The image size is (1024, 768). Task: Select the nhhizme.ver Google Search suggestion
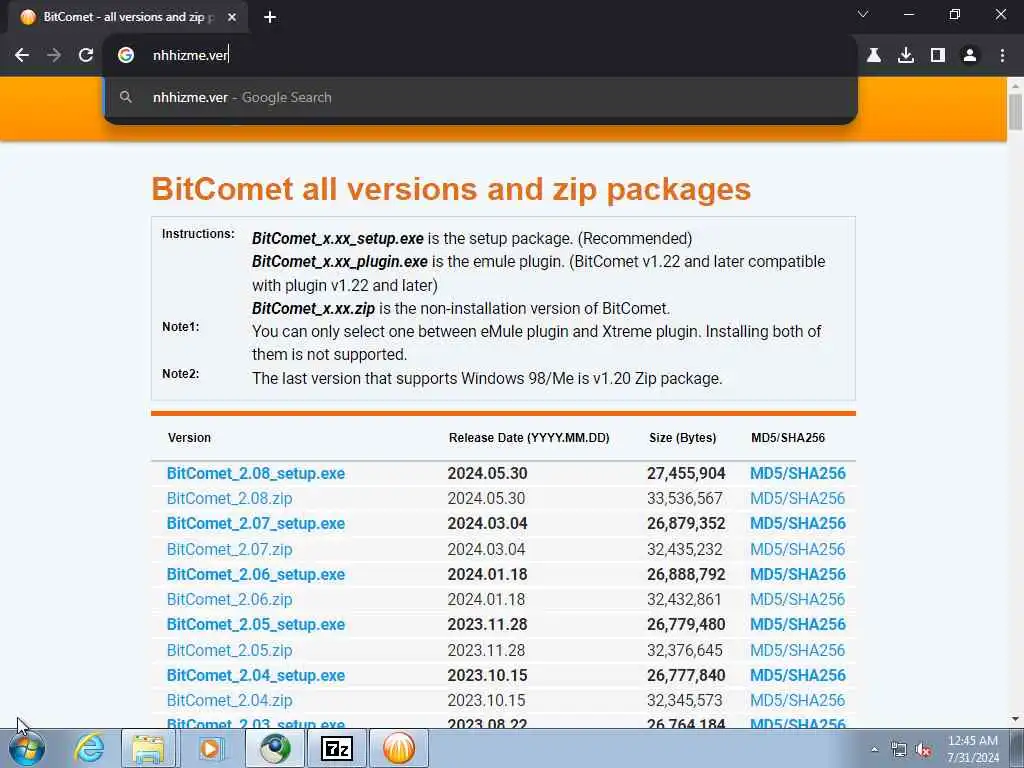click(x=480, y=97)
